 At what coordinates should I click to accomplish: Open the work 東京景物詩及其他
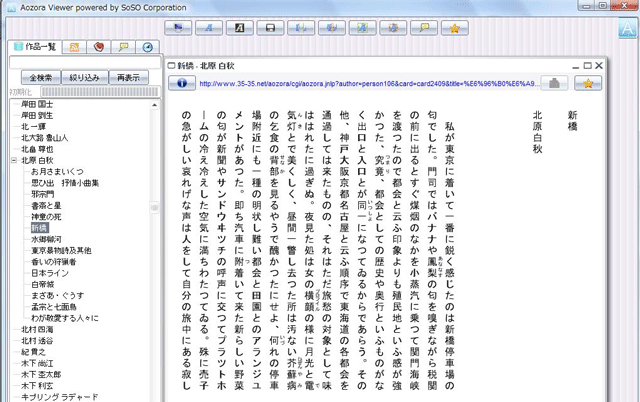tap(61, 251)
